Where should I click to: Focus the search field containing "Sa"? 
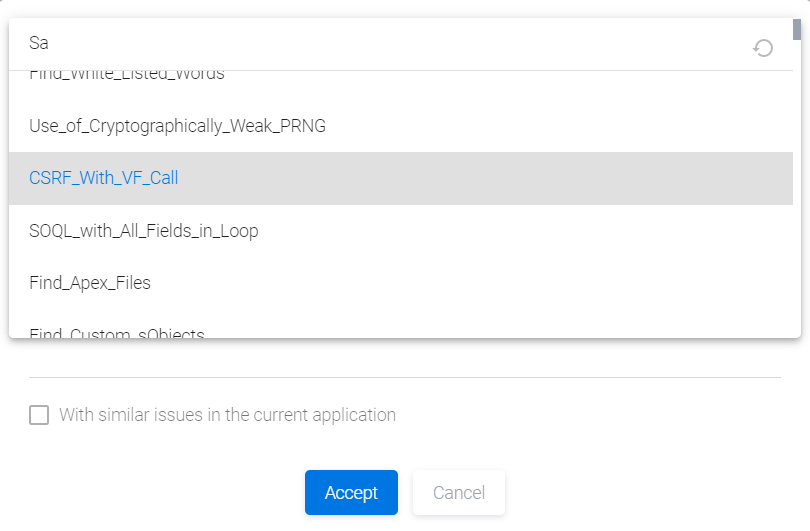(x=380, y=44)
